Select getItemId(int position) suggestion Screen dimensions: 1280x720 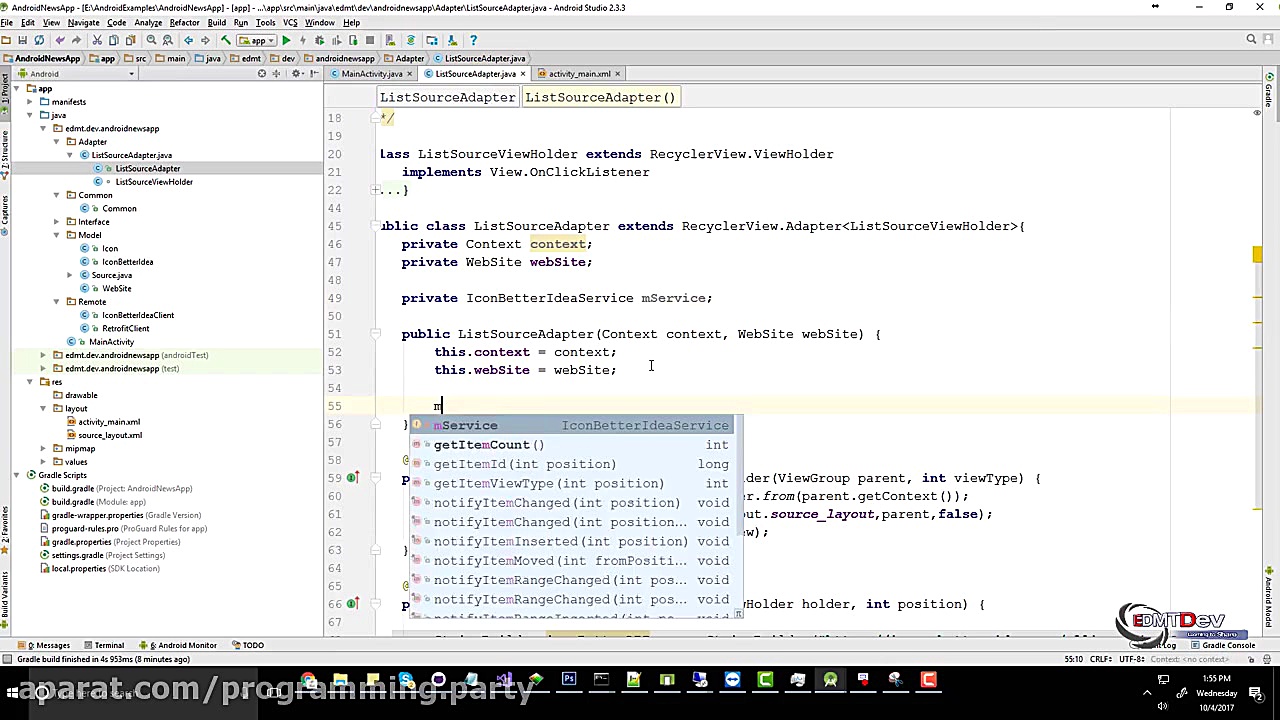575,464
